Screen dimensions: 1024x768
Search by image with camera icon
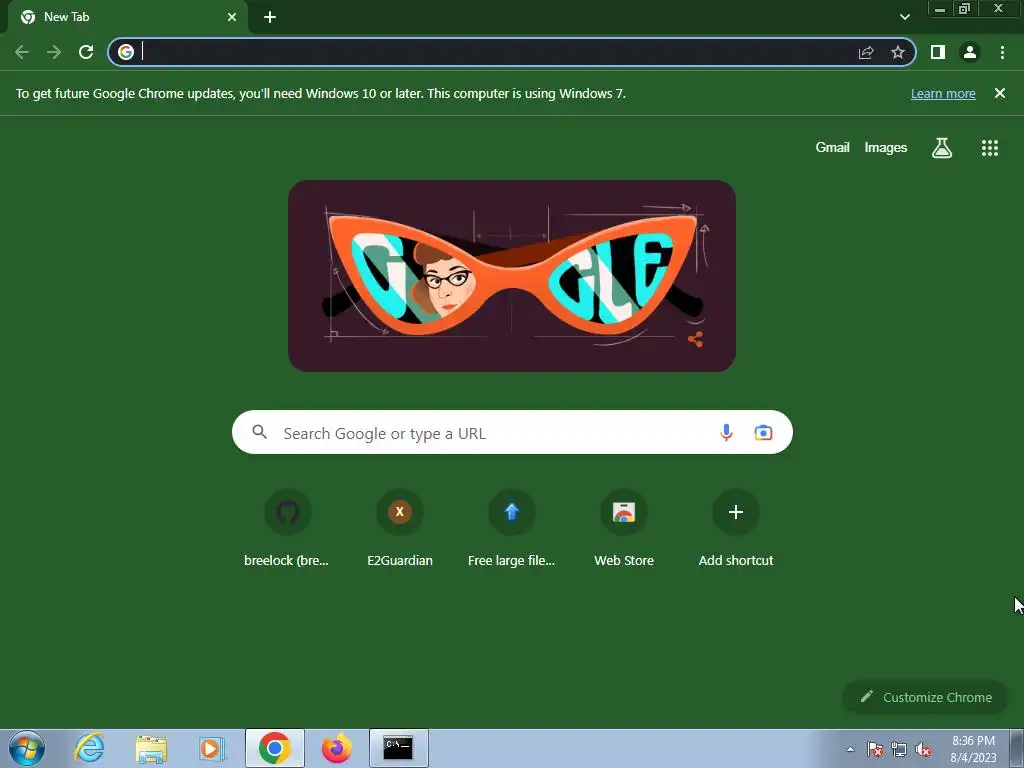763,432
